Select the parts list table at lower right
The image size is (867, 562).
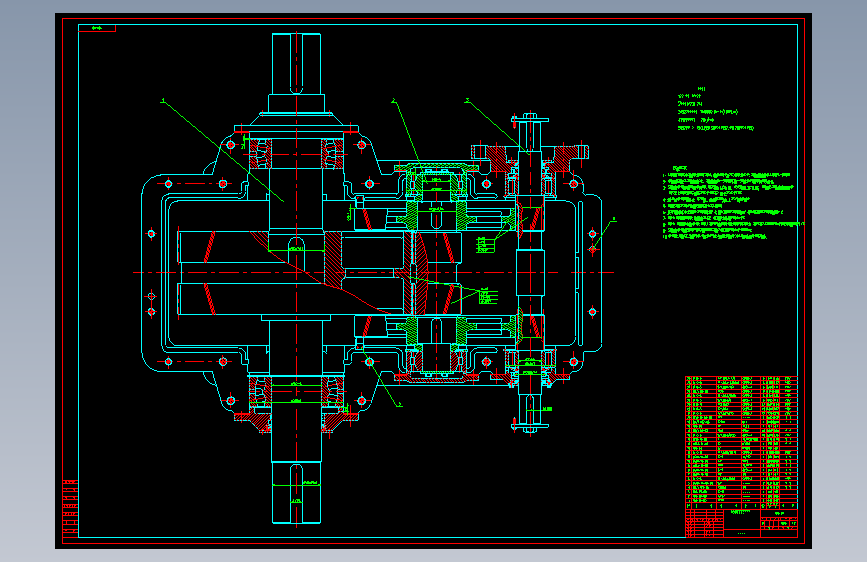(741, 443)
